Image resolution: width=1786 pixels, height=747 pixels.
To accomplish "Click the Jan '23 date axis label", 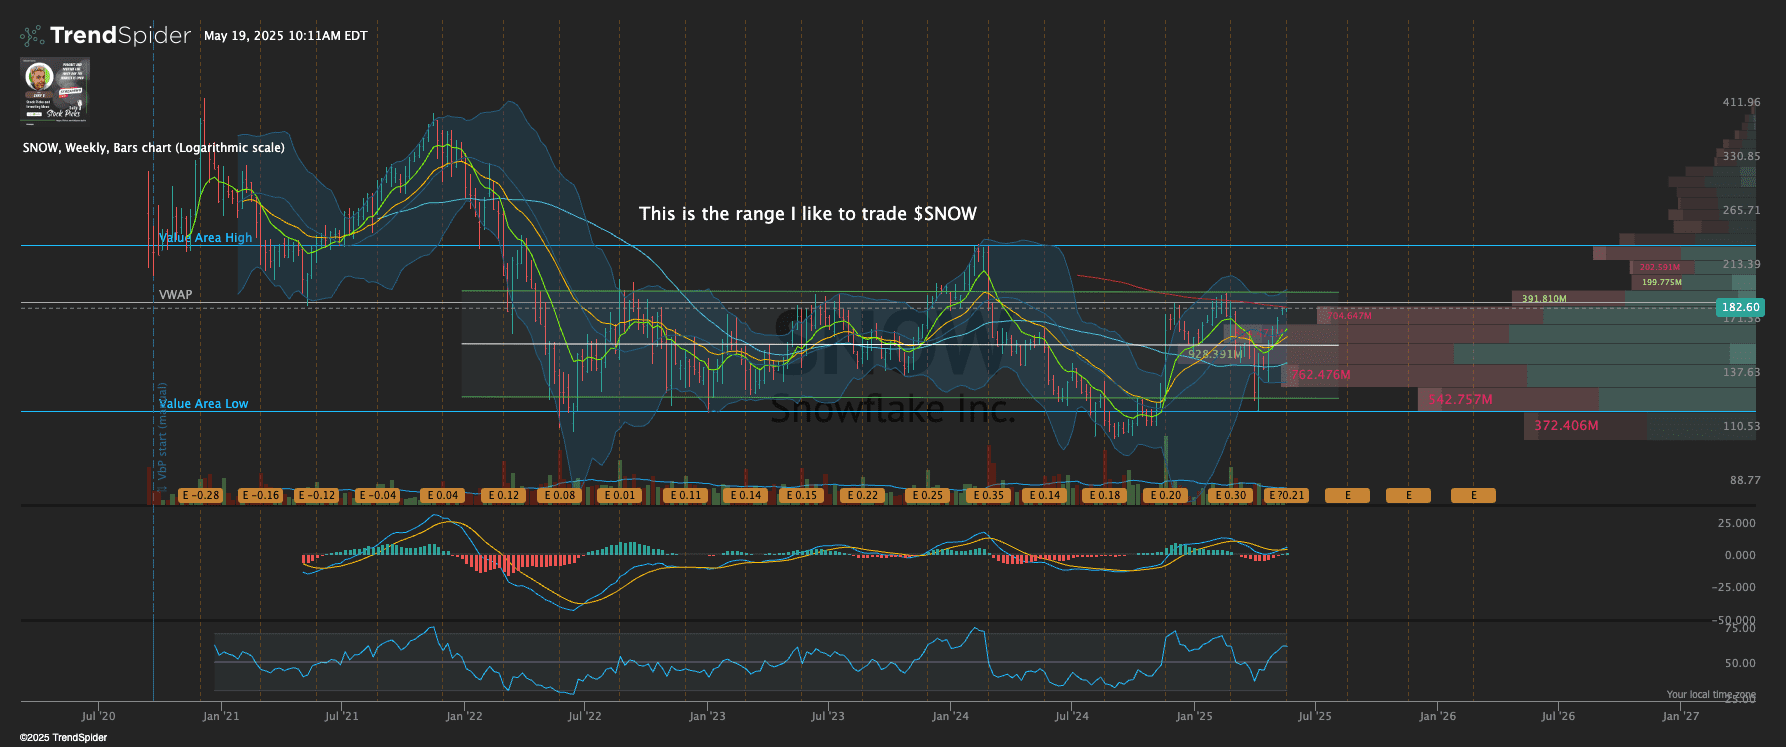I will tap(707, 716).
